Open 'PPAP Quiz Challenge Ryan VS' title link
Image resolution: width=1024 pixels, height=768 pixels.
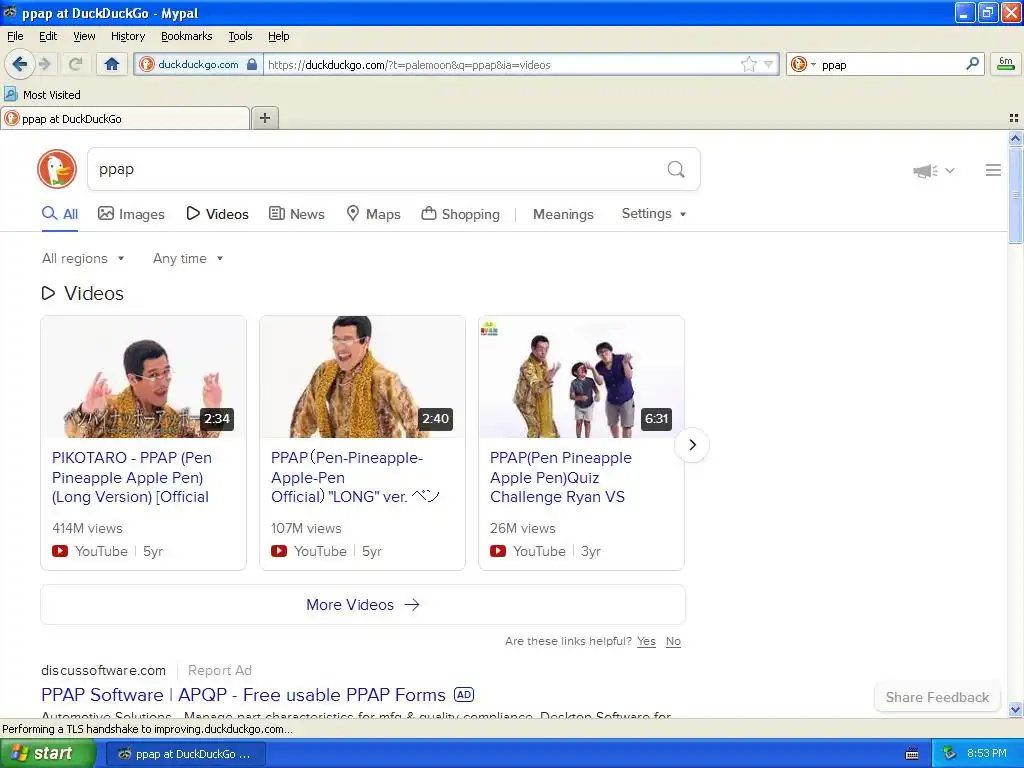561,477
